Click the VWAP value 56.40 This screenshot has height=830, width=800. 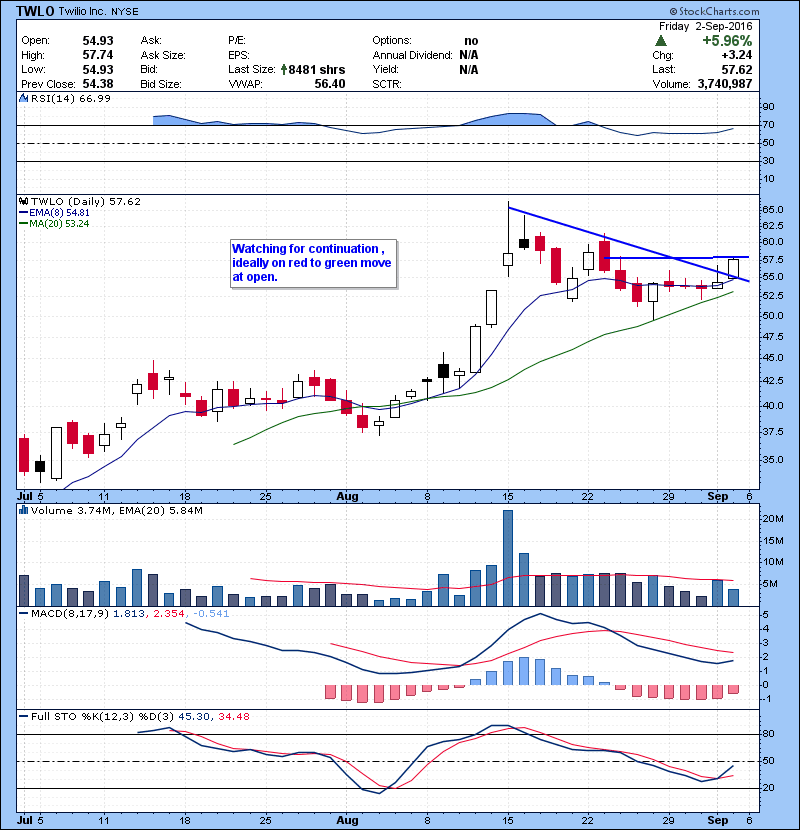[x=330, y=84]
